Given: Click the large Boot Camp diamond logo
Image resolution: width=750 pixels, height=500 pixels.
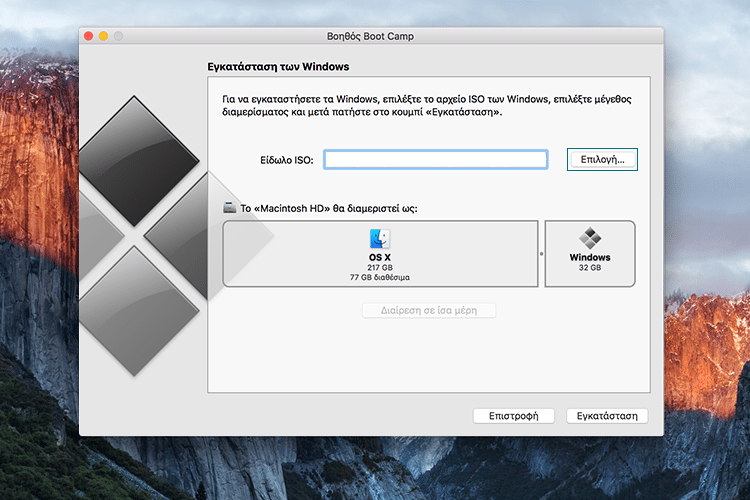Looking at the screenshot, I should [140, 235].
